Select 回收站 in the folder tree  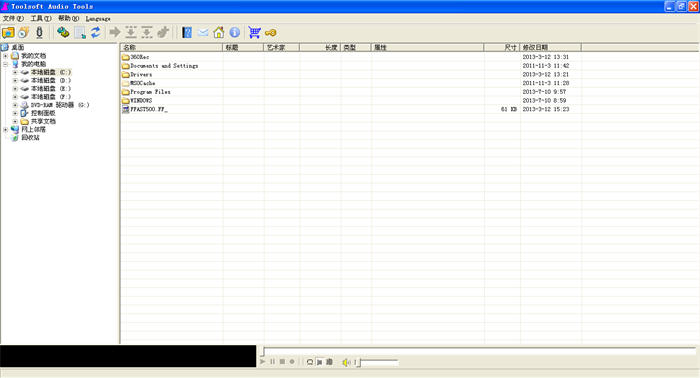[30, 137]
